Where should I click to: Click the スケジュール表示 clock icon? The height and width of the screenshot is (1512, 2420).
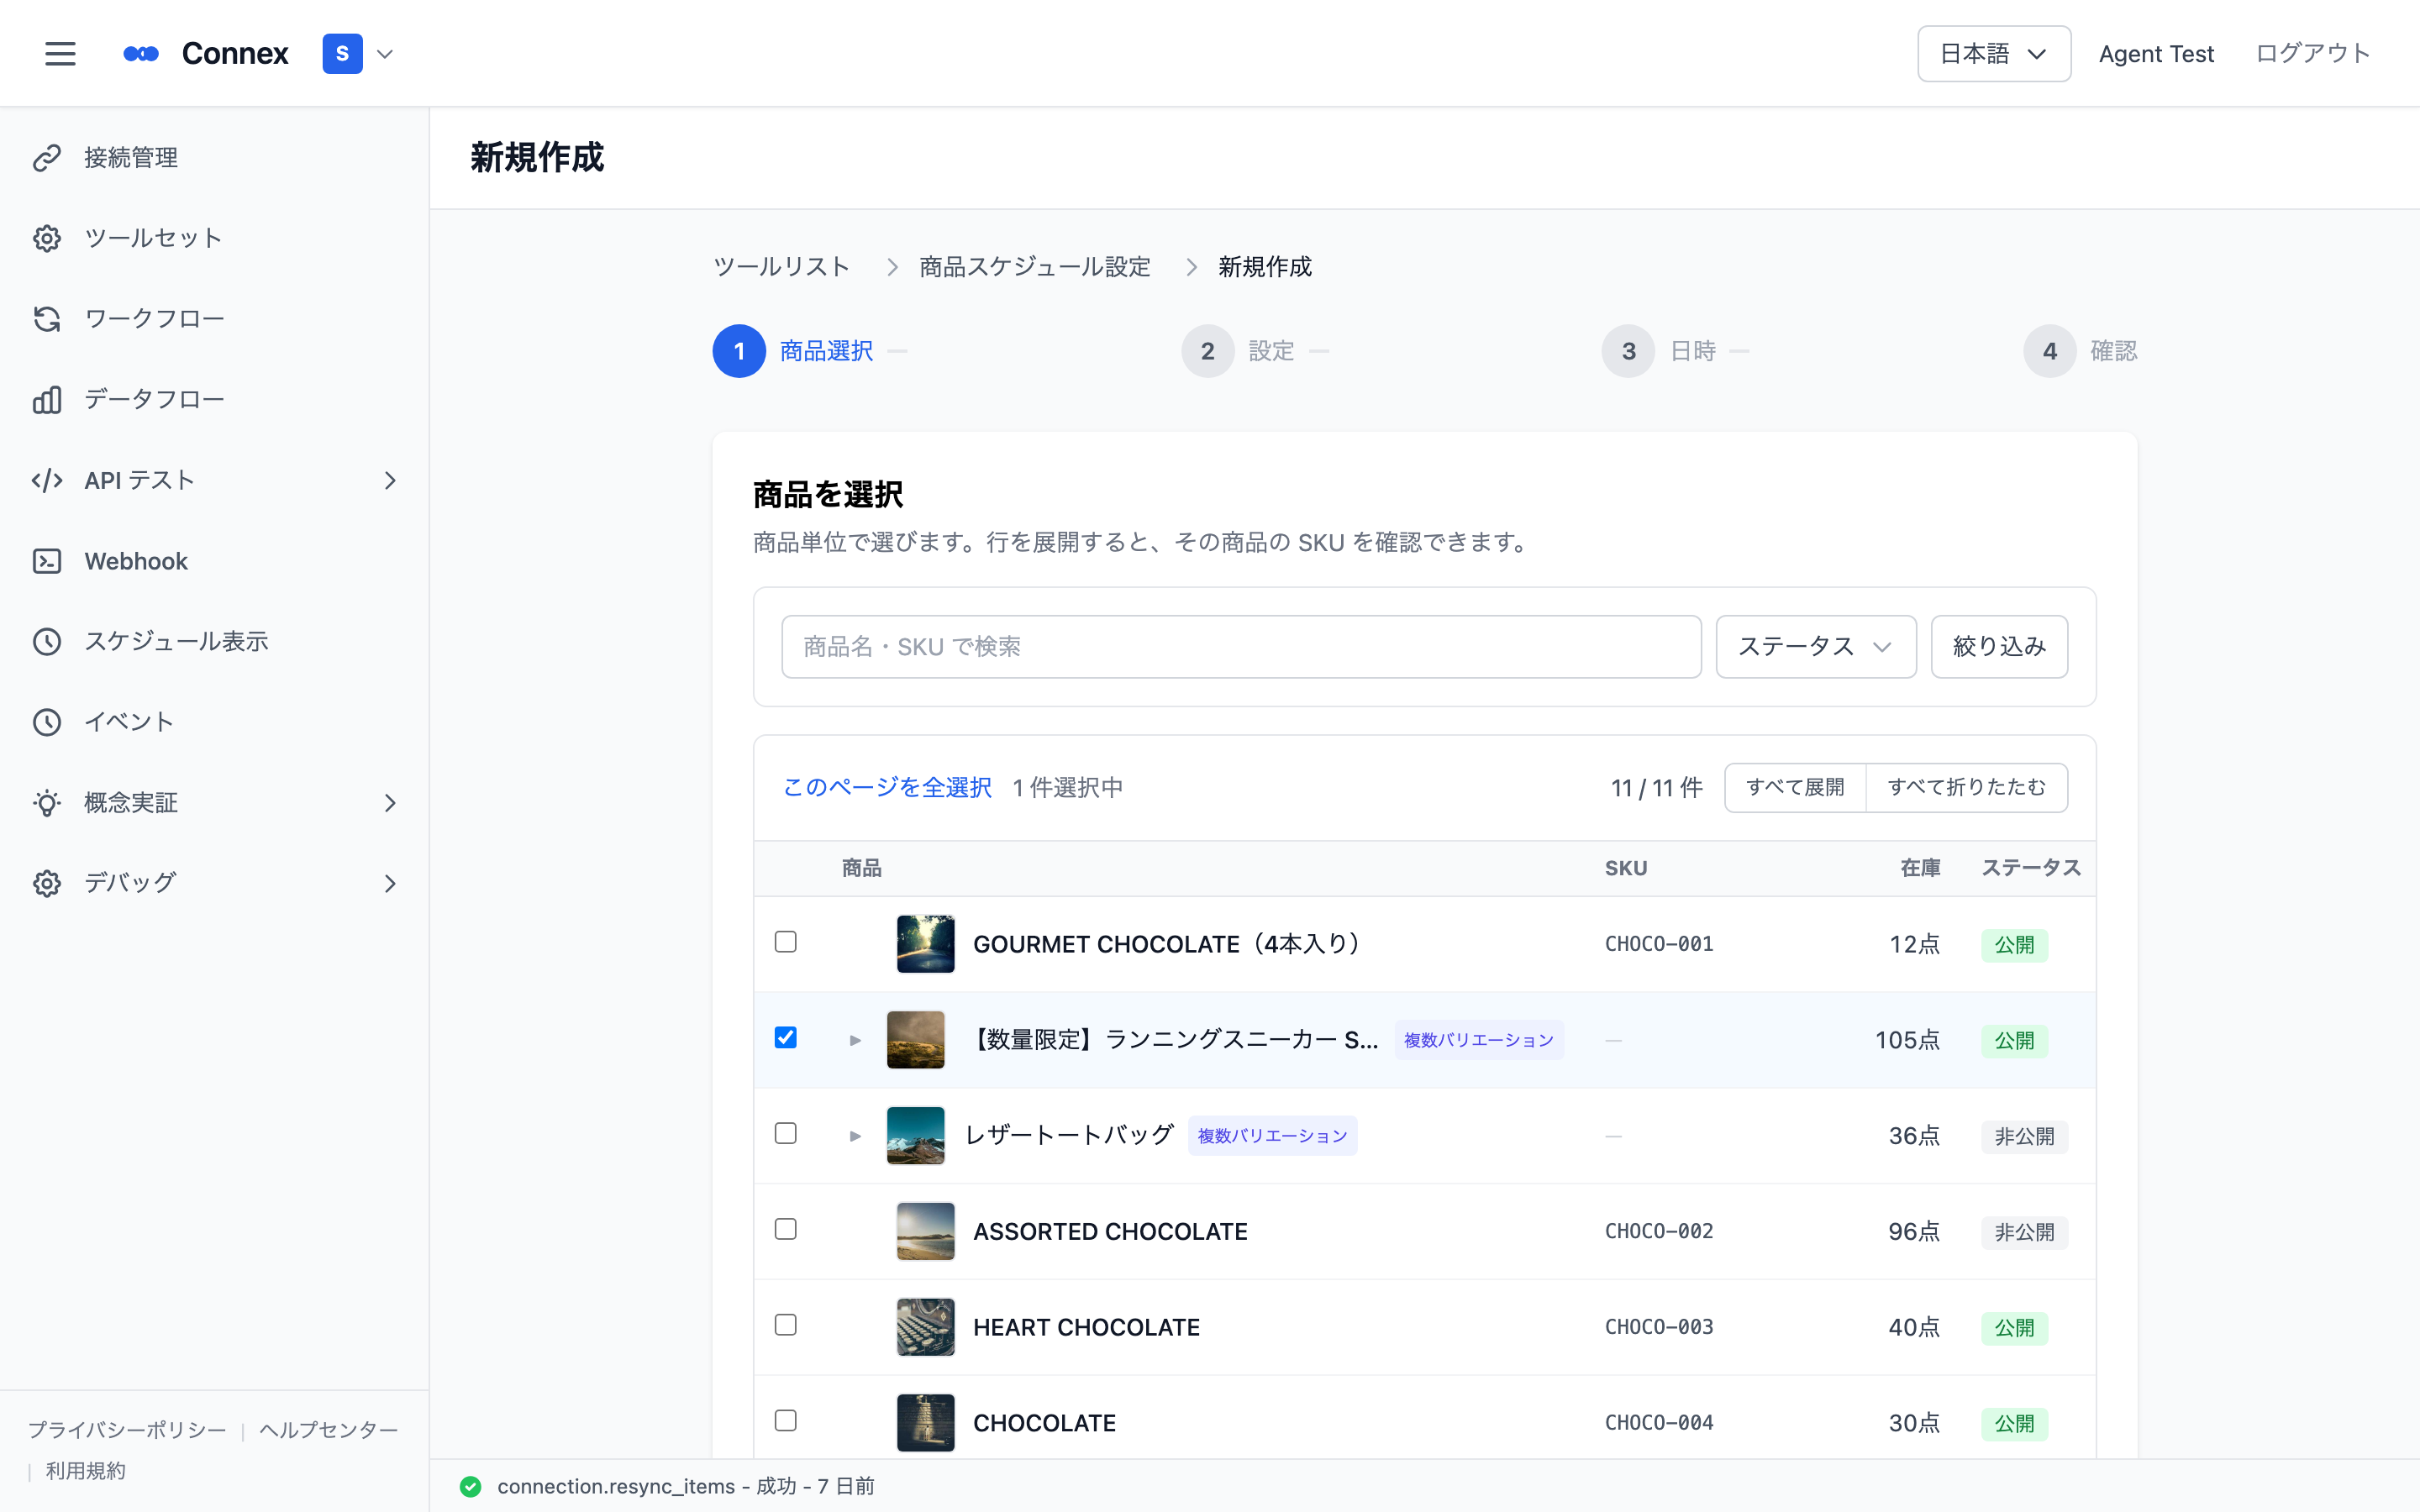pos(47,642)
